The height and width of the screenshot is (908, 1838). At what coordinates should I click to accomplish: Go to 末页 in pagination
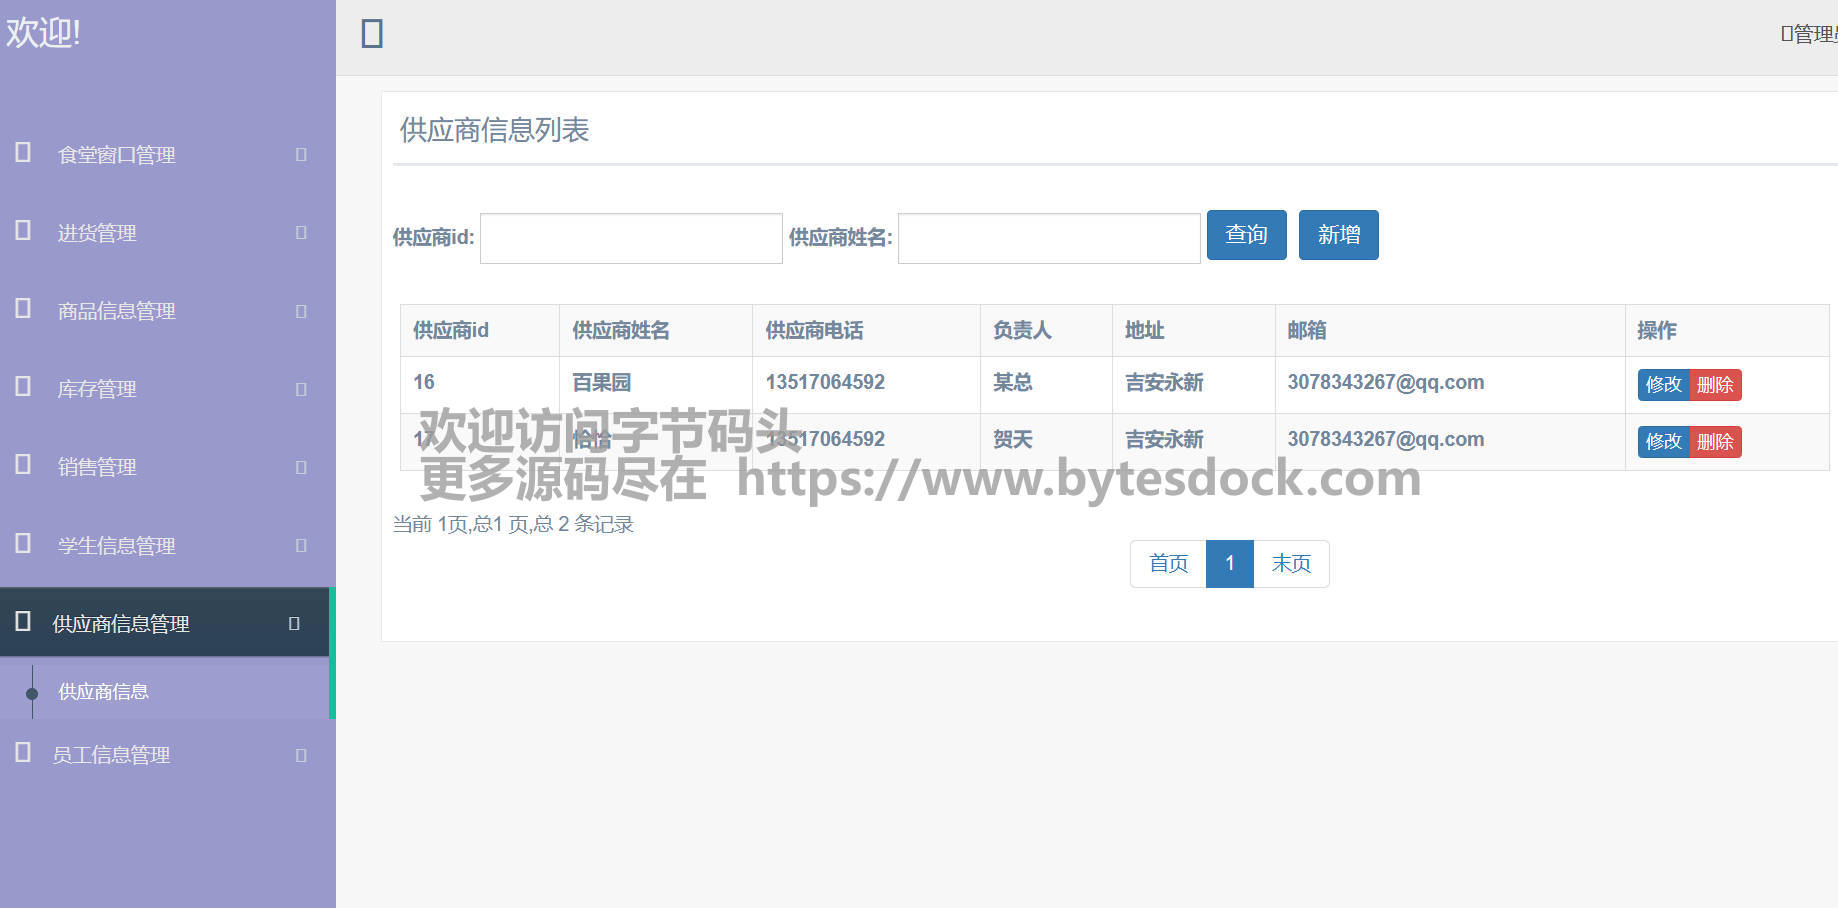pos(1291,564)
